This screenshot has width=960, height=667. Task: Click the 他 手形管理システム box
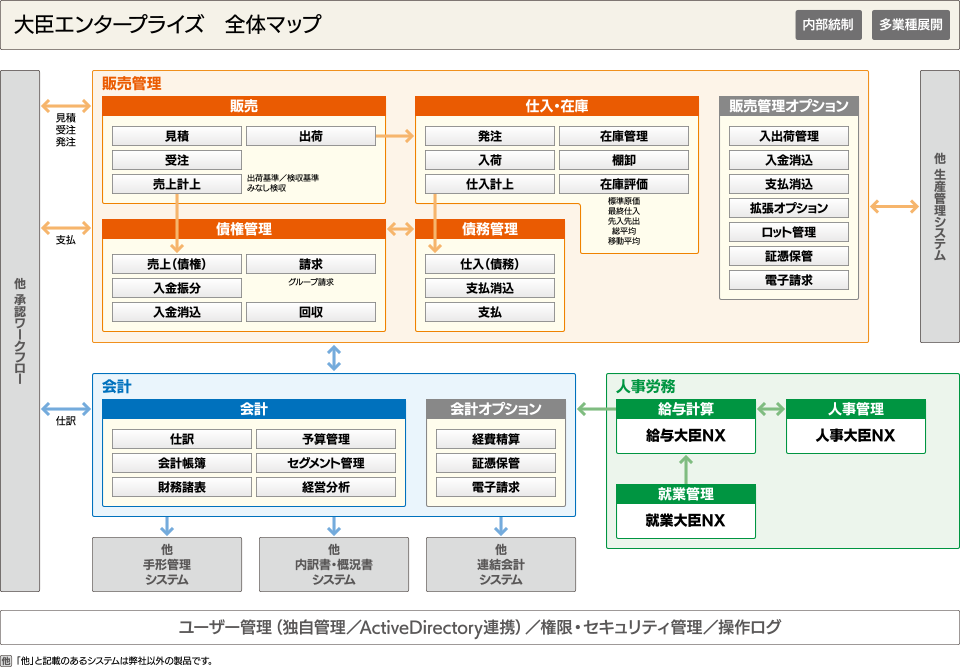point(167,564)
